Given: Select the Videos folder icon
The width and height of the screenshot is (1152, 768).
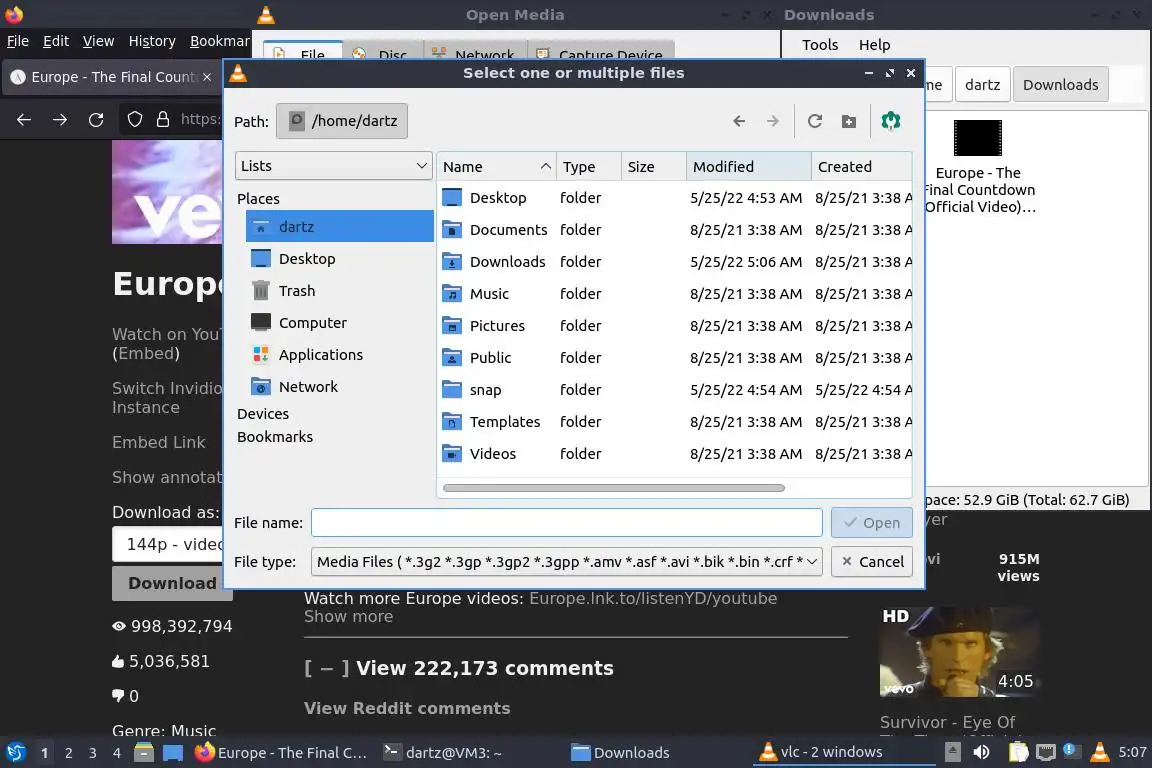Looking at the screenshot, I should (452, 453).
